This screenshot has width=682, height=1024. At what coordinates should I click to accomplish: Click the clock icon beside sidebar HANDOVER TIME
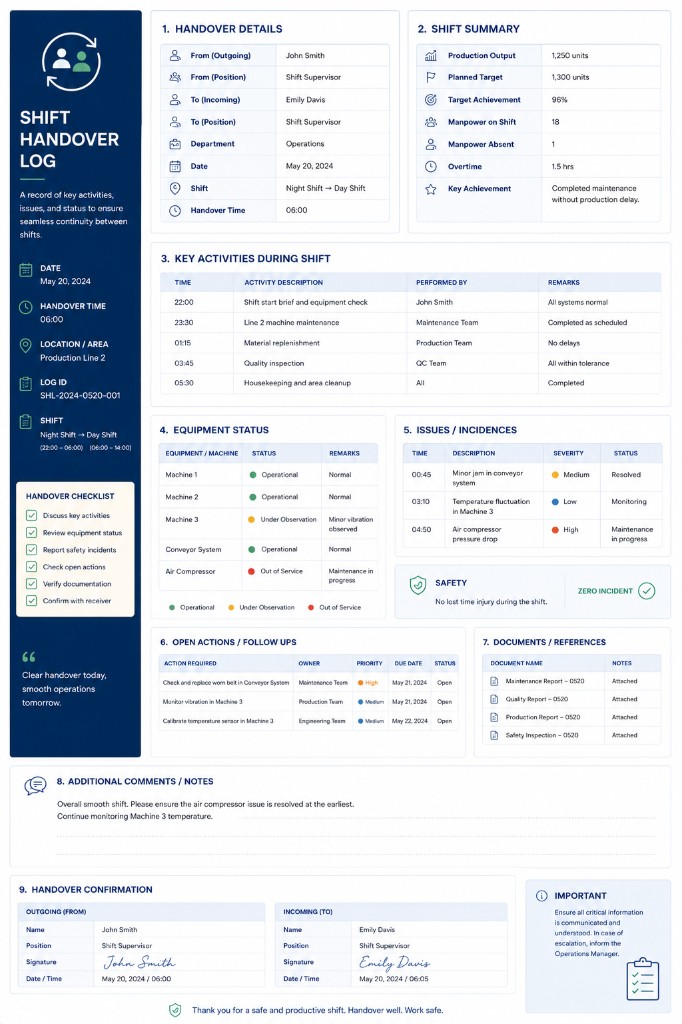[25, 308]
